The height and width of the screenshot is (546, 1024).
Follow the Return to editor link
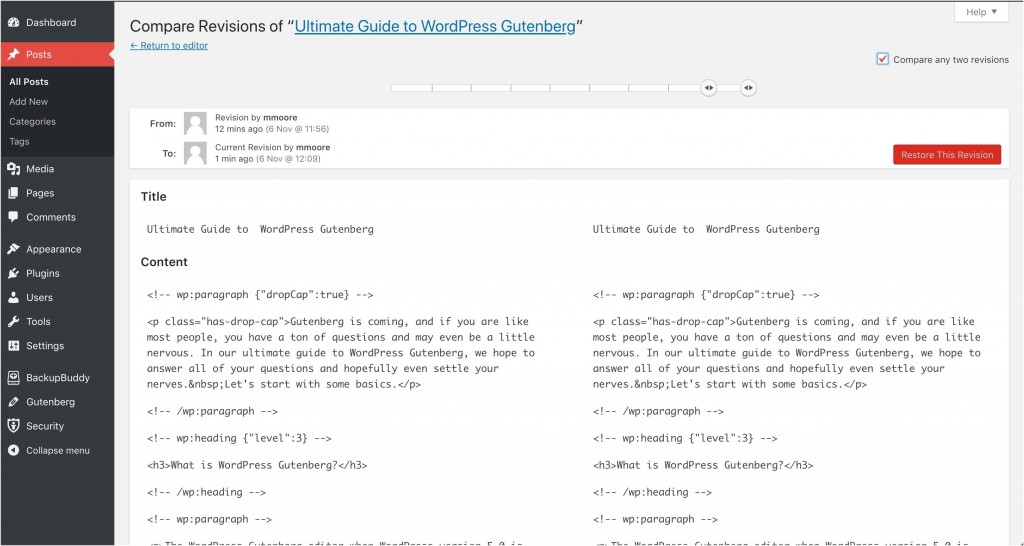pos(169,45)
